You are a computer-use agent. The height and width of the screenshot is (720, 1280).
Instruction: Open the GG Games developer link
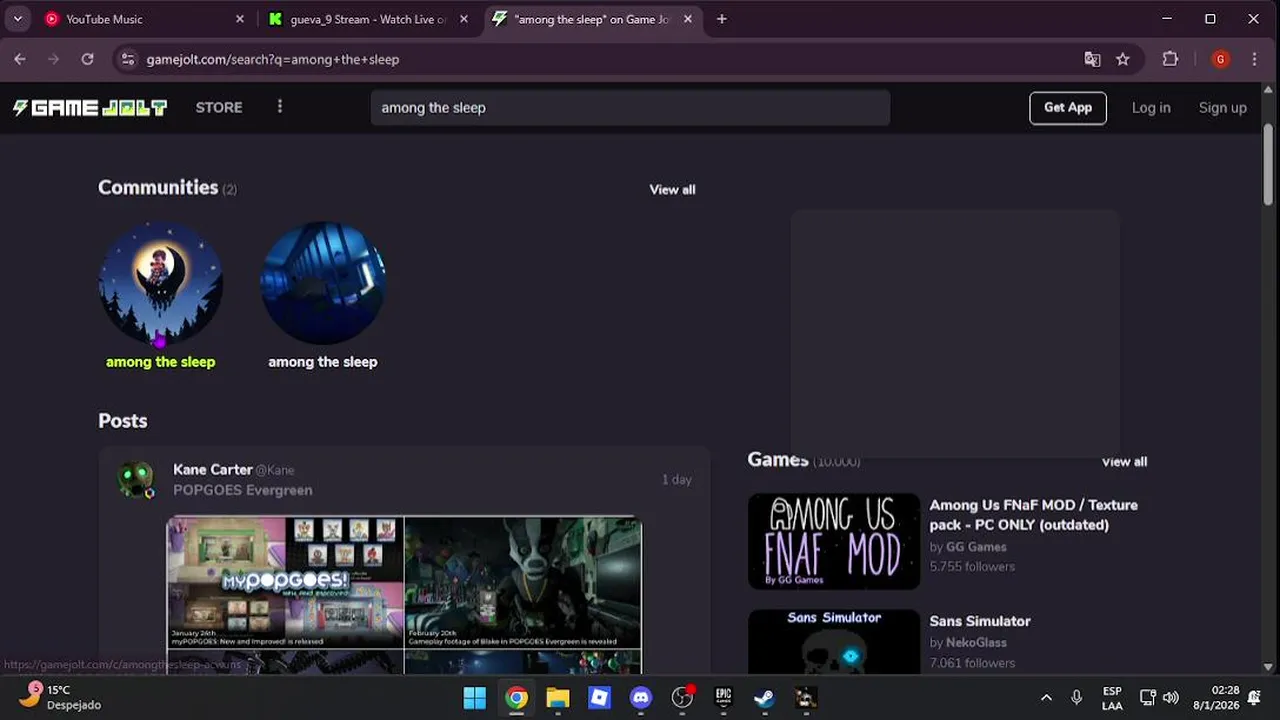pyautogui.click(x=976, y=547)
